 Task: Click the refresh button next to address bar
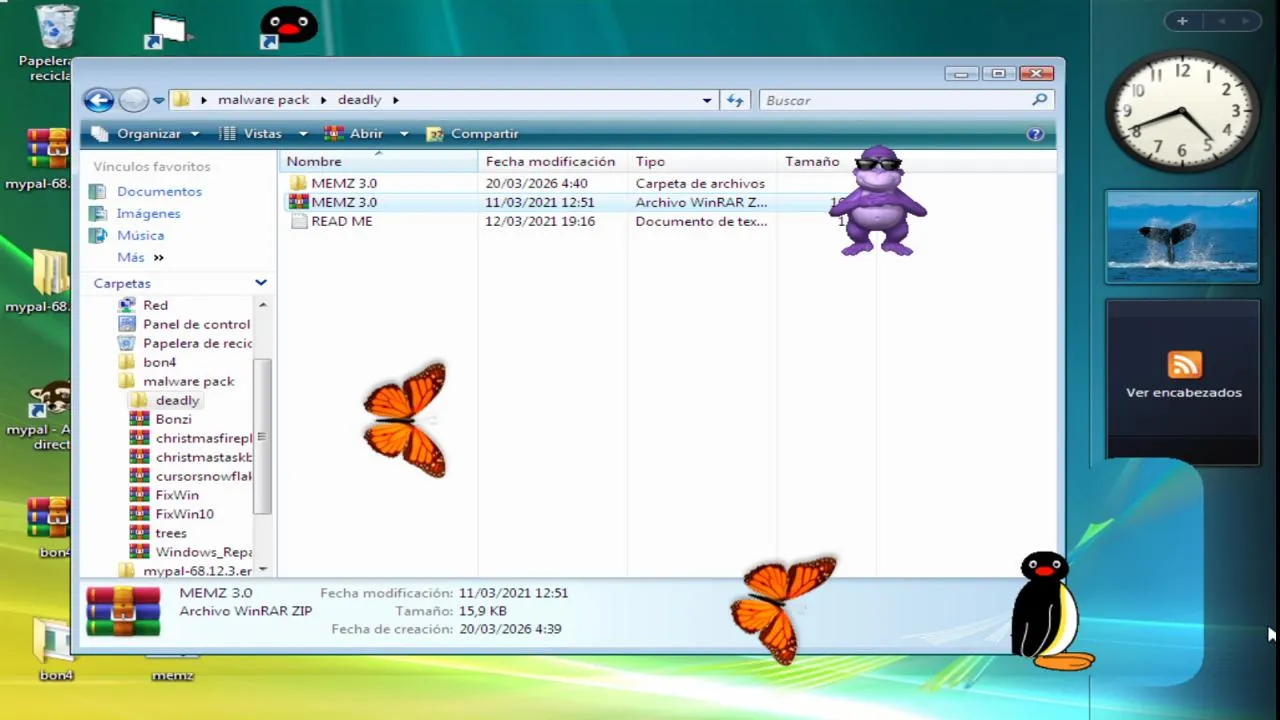735,100
